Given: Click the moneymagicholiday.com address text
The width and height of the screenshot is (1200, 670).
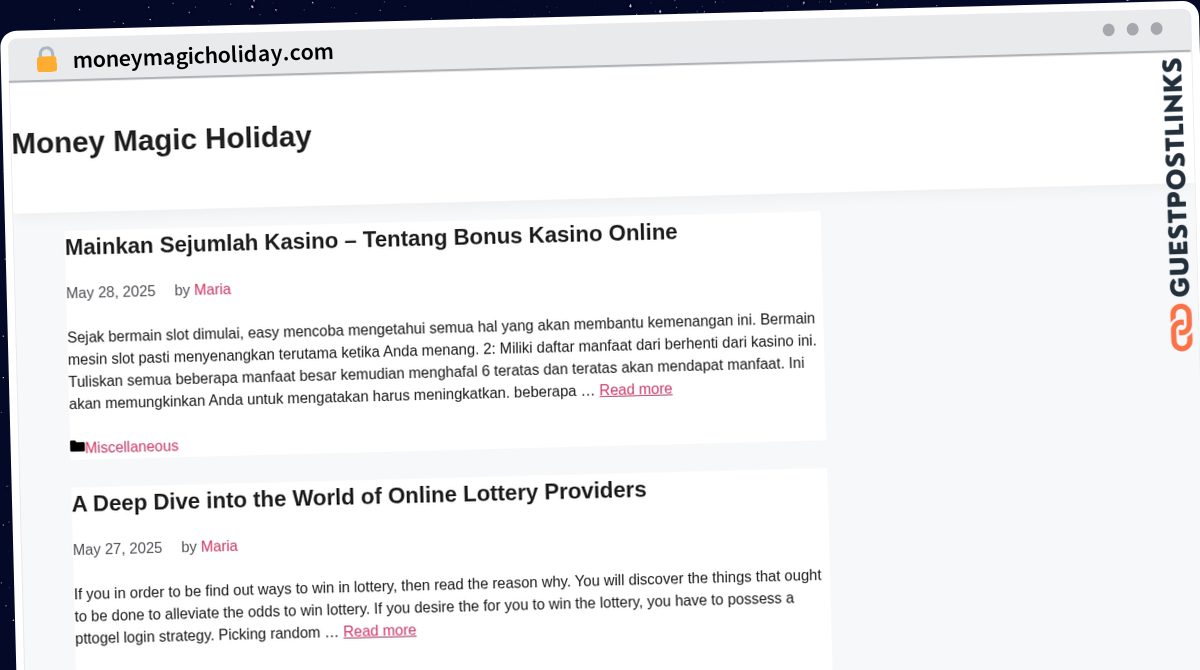Looking at the screenshot, I should click(203, 55).
